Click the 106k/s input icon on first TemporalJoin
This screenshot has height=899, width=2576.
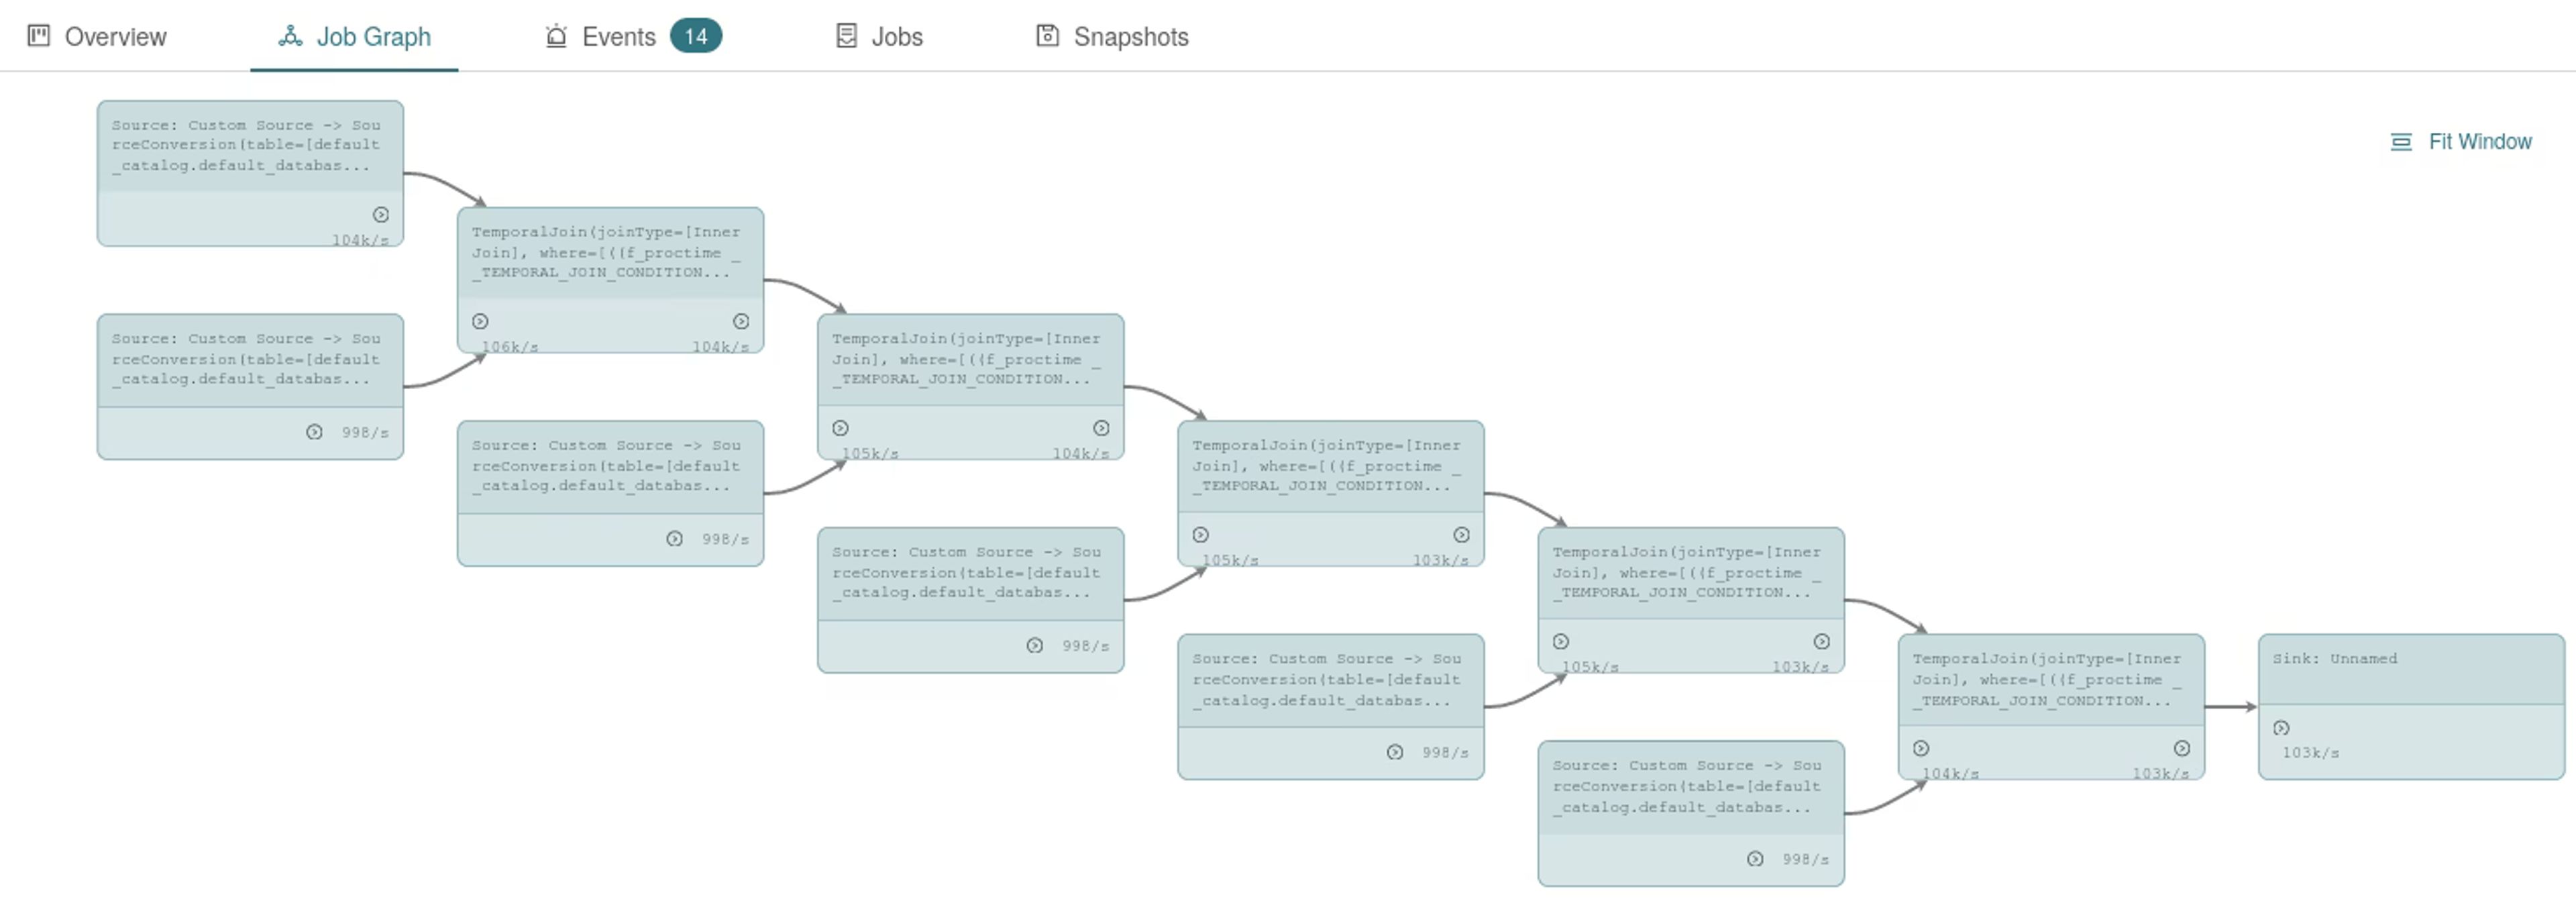(480, 322)
